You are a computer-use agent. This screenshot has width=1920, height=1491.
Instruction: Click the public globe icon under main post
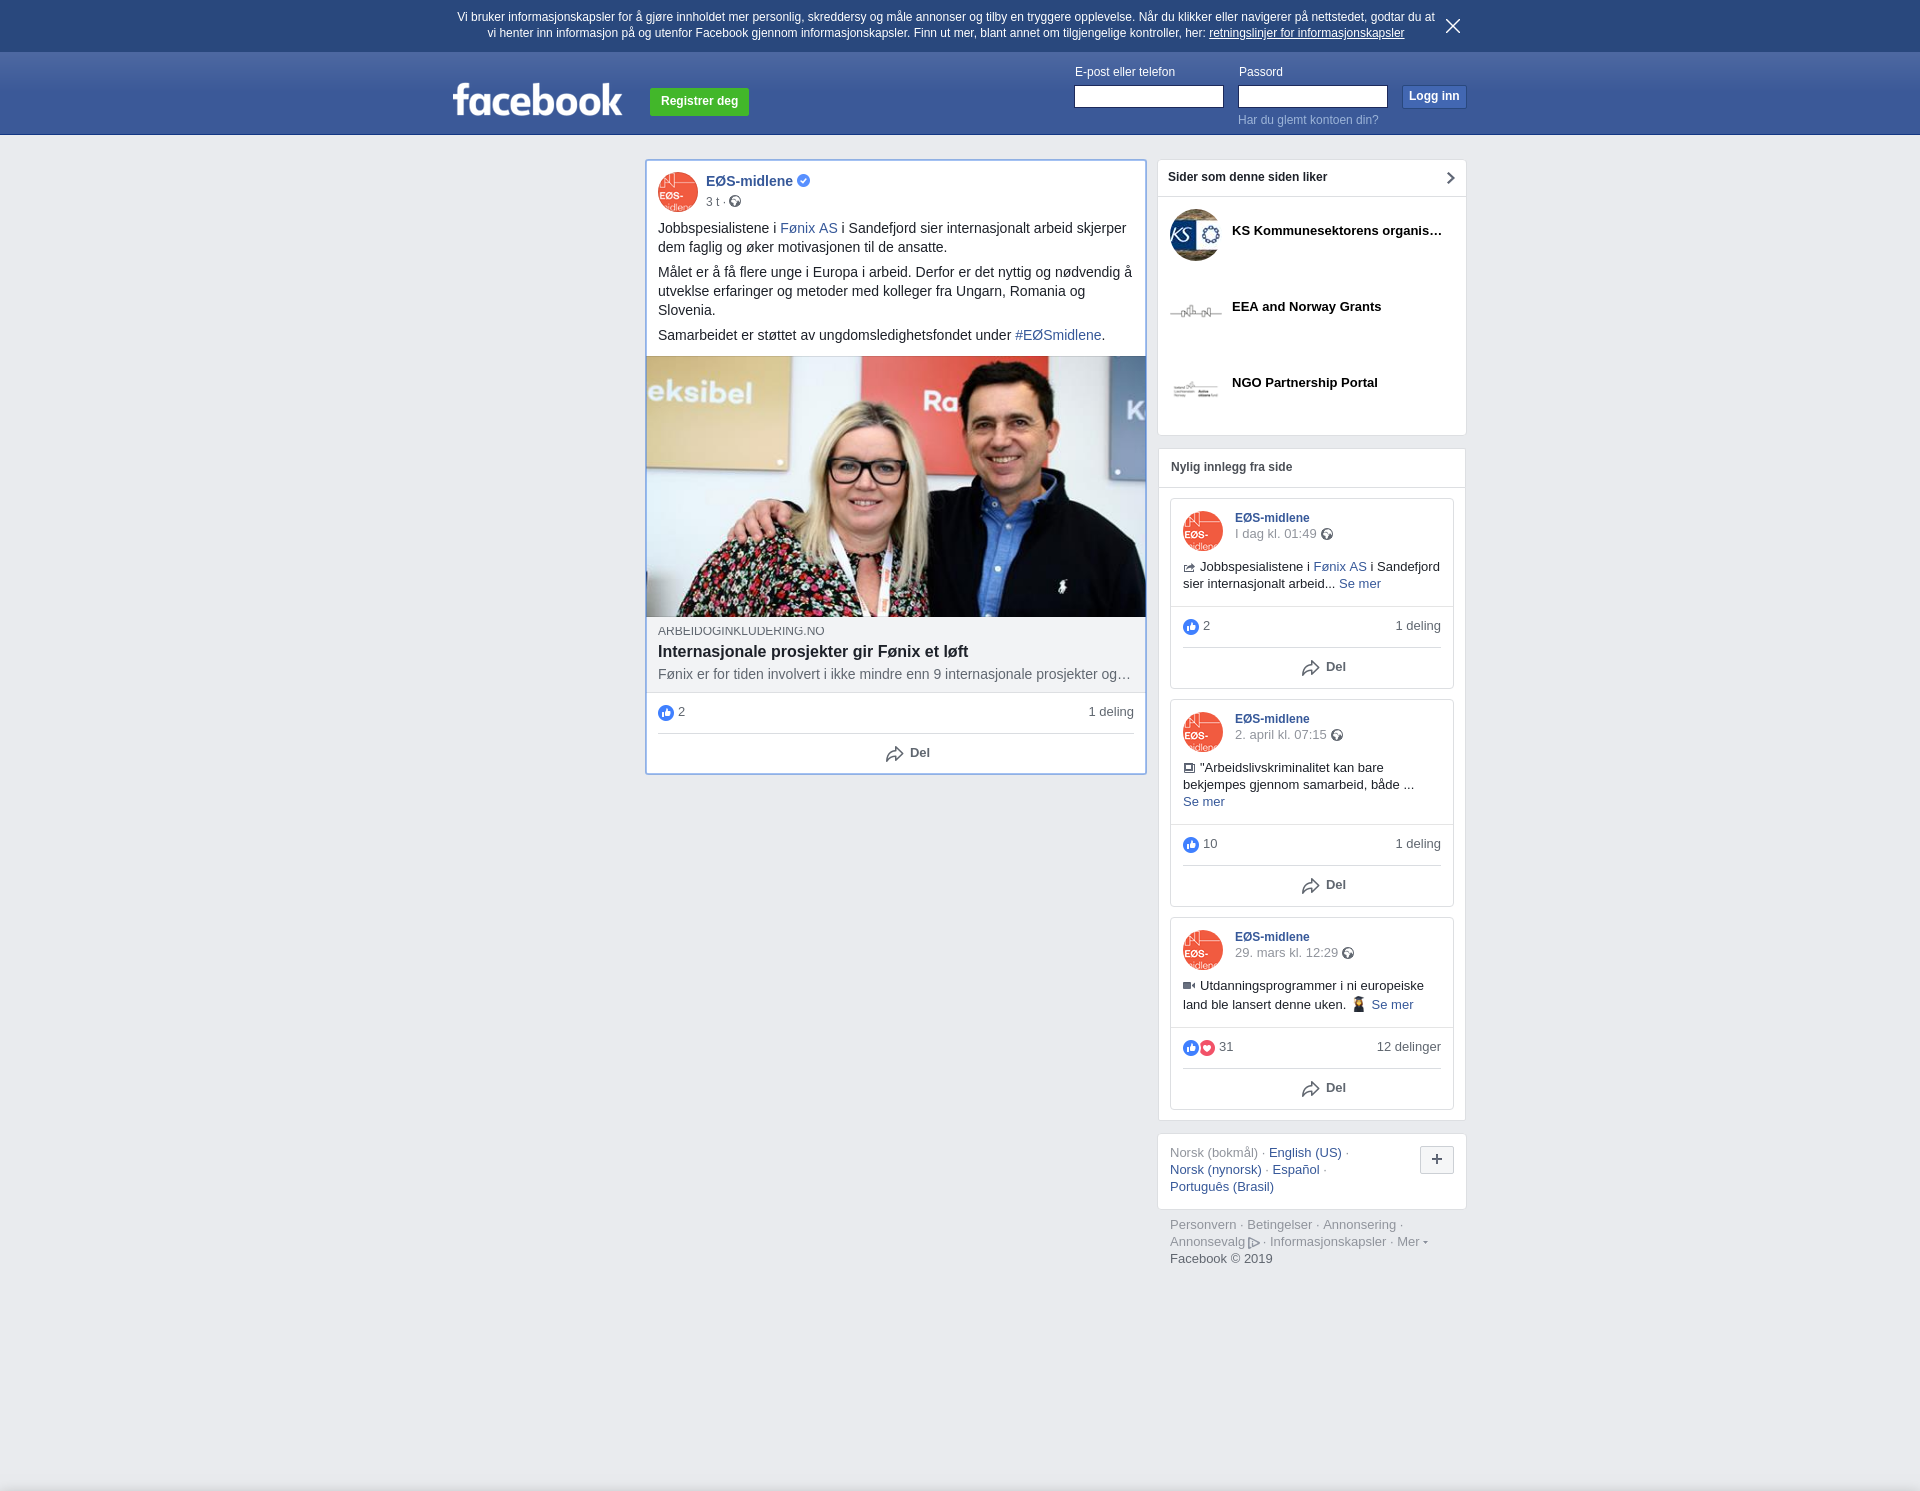tap(735, 202)
